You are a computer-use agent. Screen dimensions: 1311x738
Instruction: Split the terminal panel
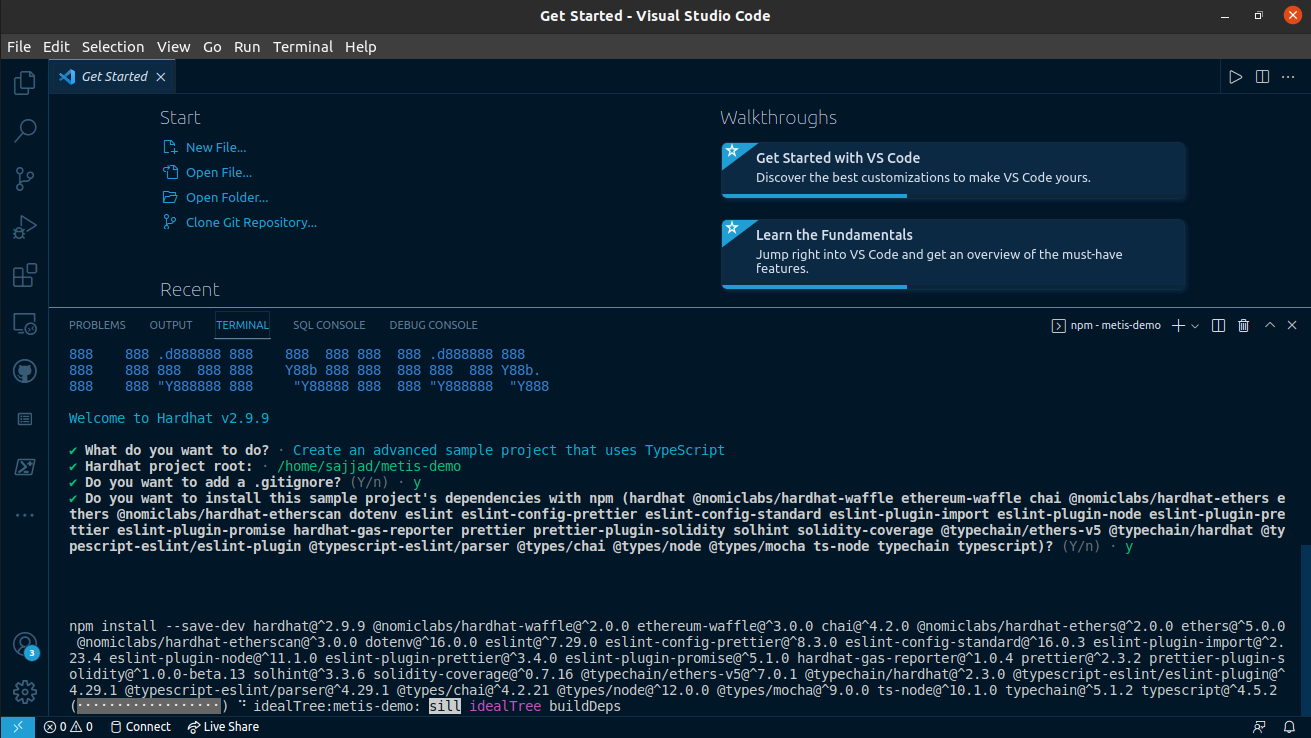point(1218,325)
